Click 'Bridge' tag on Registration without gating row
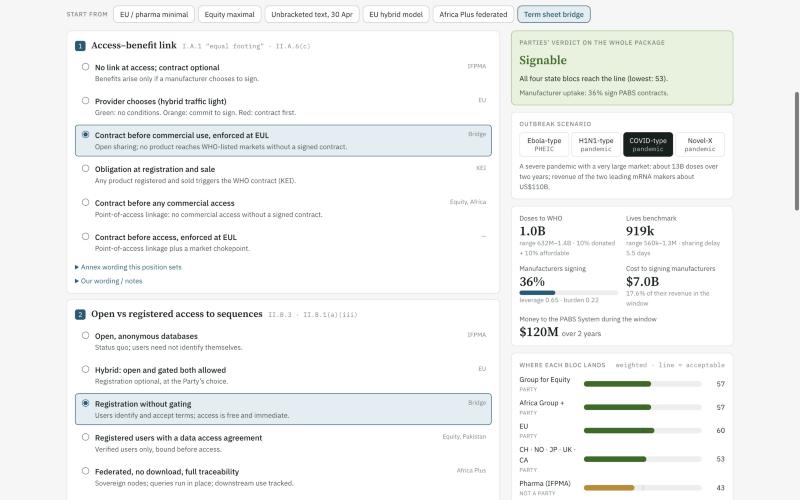This screenshot has height=500, width=800. coord(477,403)
